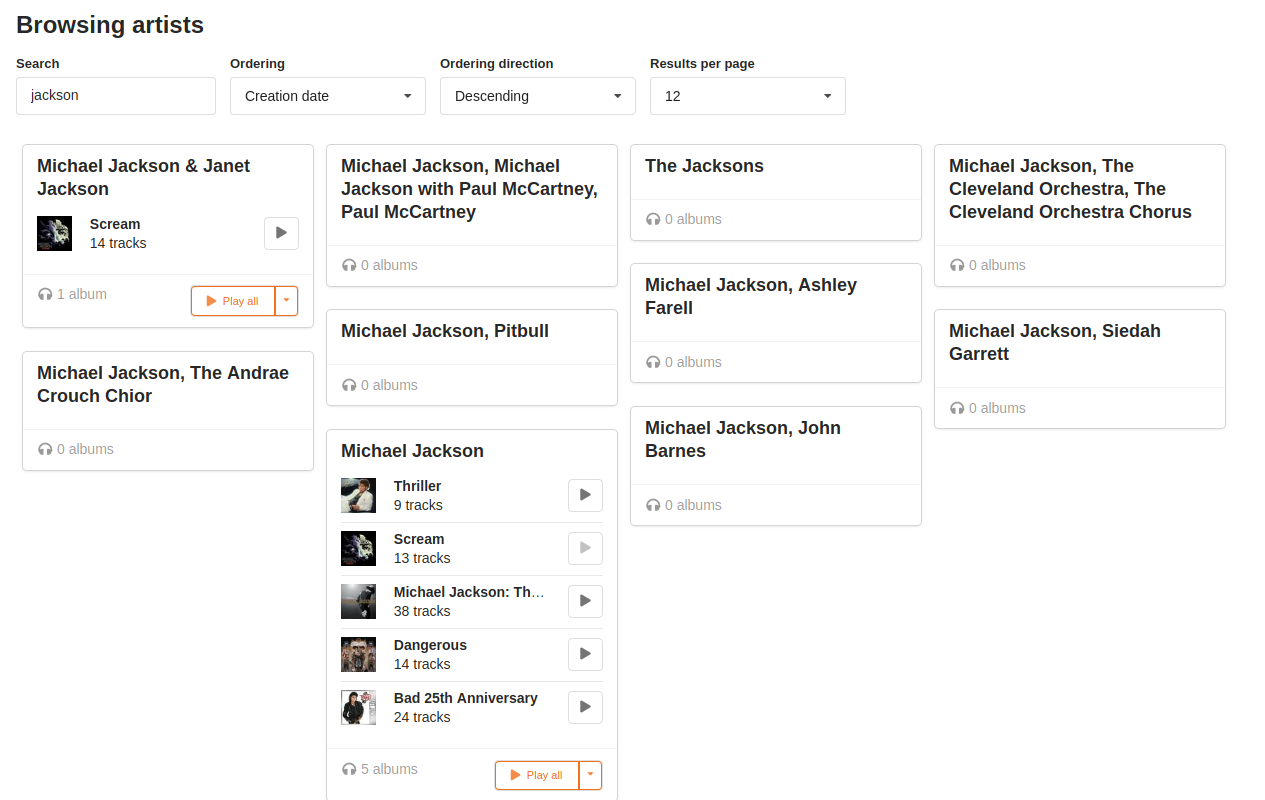Expand the Play all arrow in the Michael Jackson card
1265x800 pixels.
[591, 775]
